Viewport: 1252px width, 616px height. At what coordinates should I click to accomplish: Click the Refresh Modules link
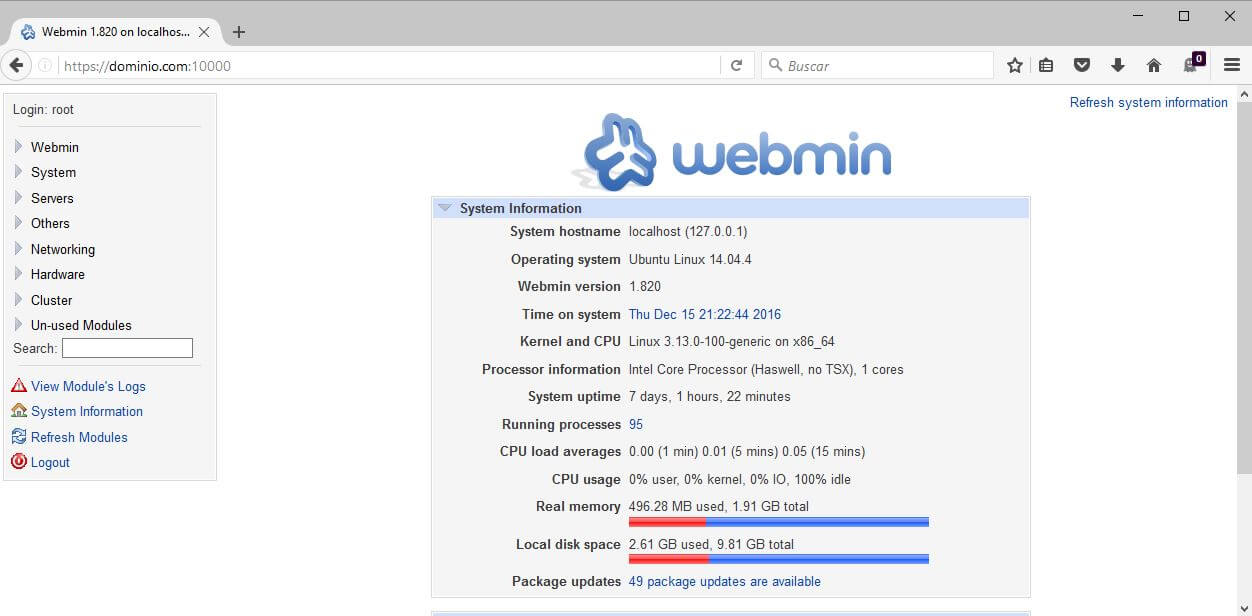coord(79,437)
